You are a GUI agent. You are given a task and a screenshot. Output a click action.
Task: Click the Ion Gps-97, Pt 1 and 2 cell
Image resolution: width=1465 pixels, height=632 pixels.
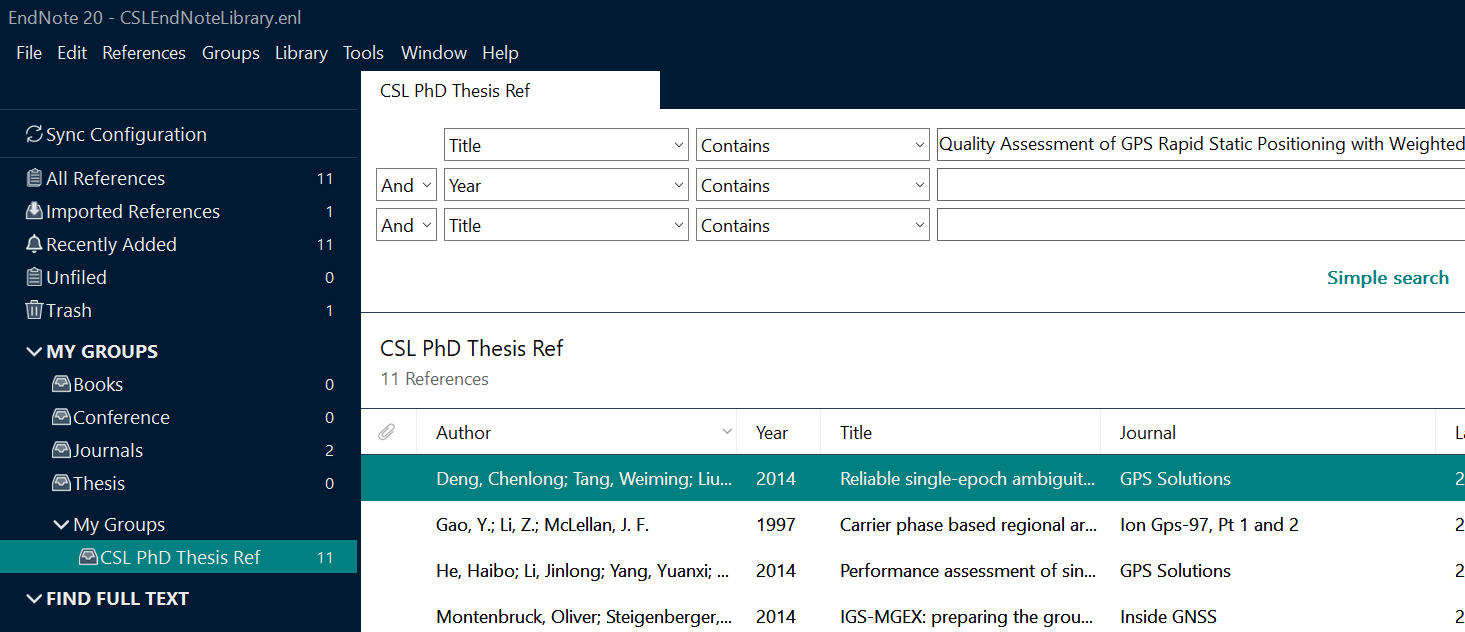click(1209, 524)
